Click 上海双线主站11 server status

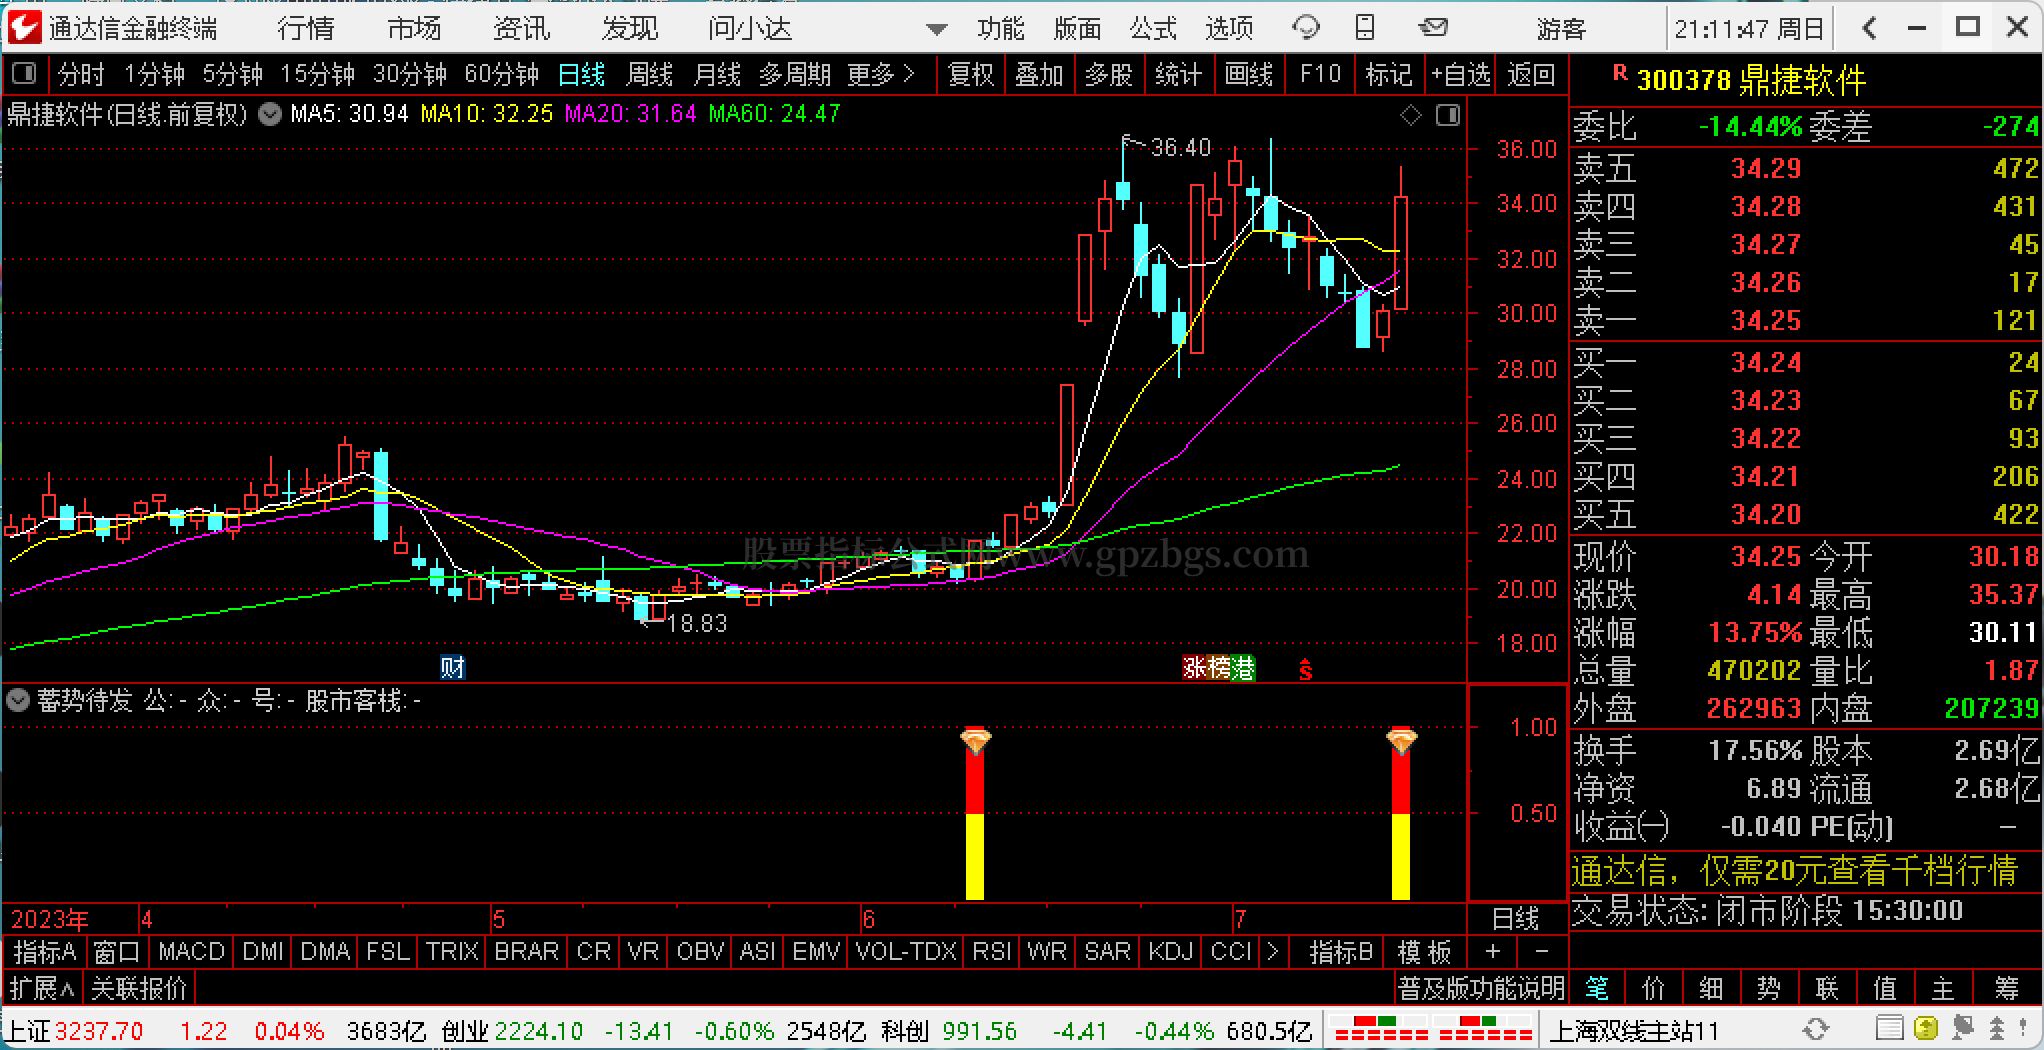point(1635,1030)
